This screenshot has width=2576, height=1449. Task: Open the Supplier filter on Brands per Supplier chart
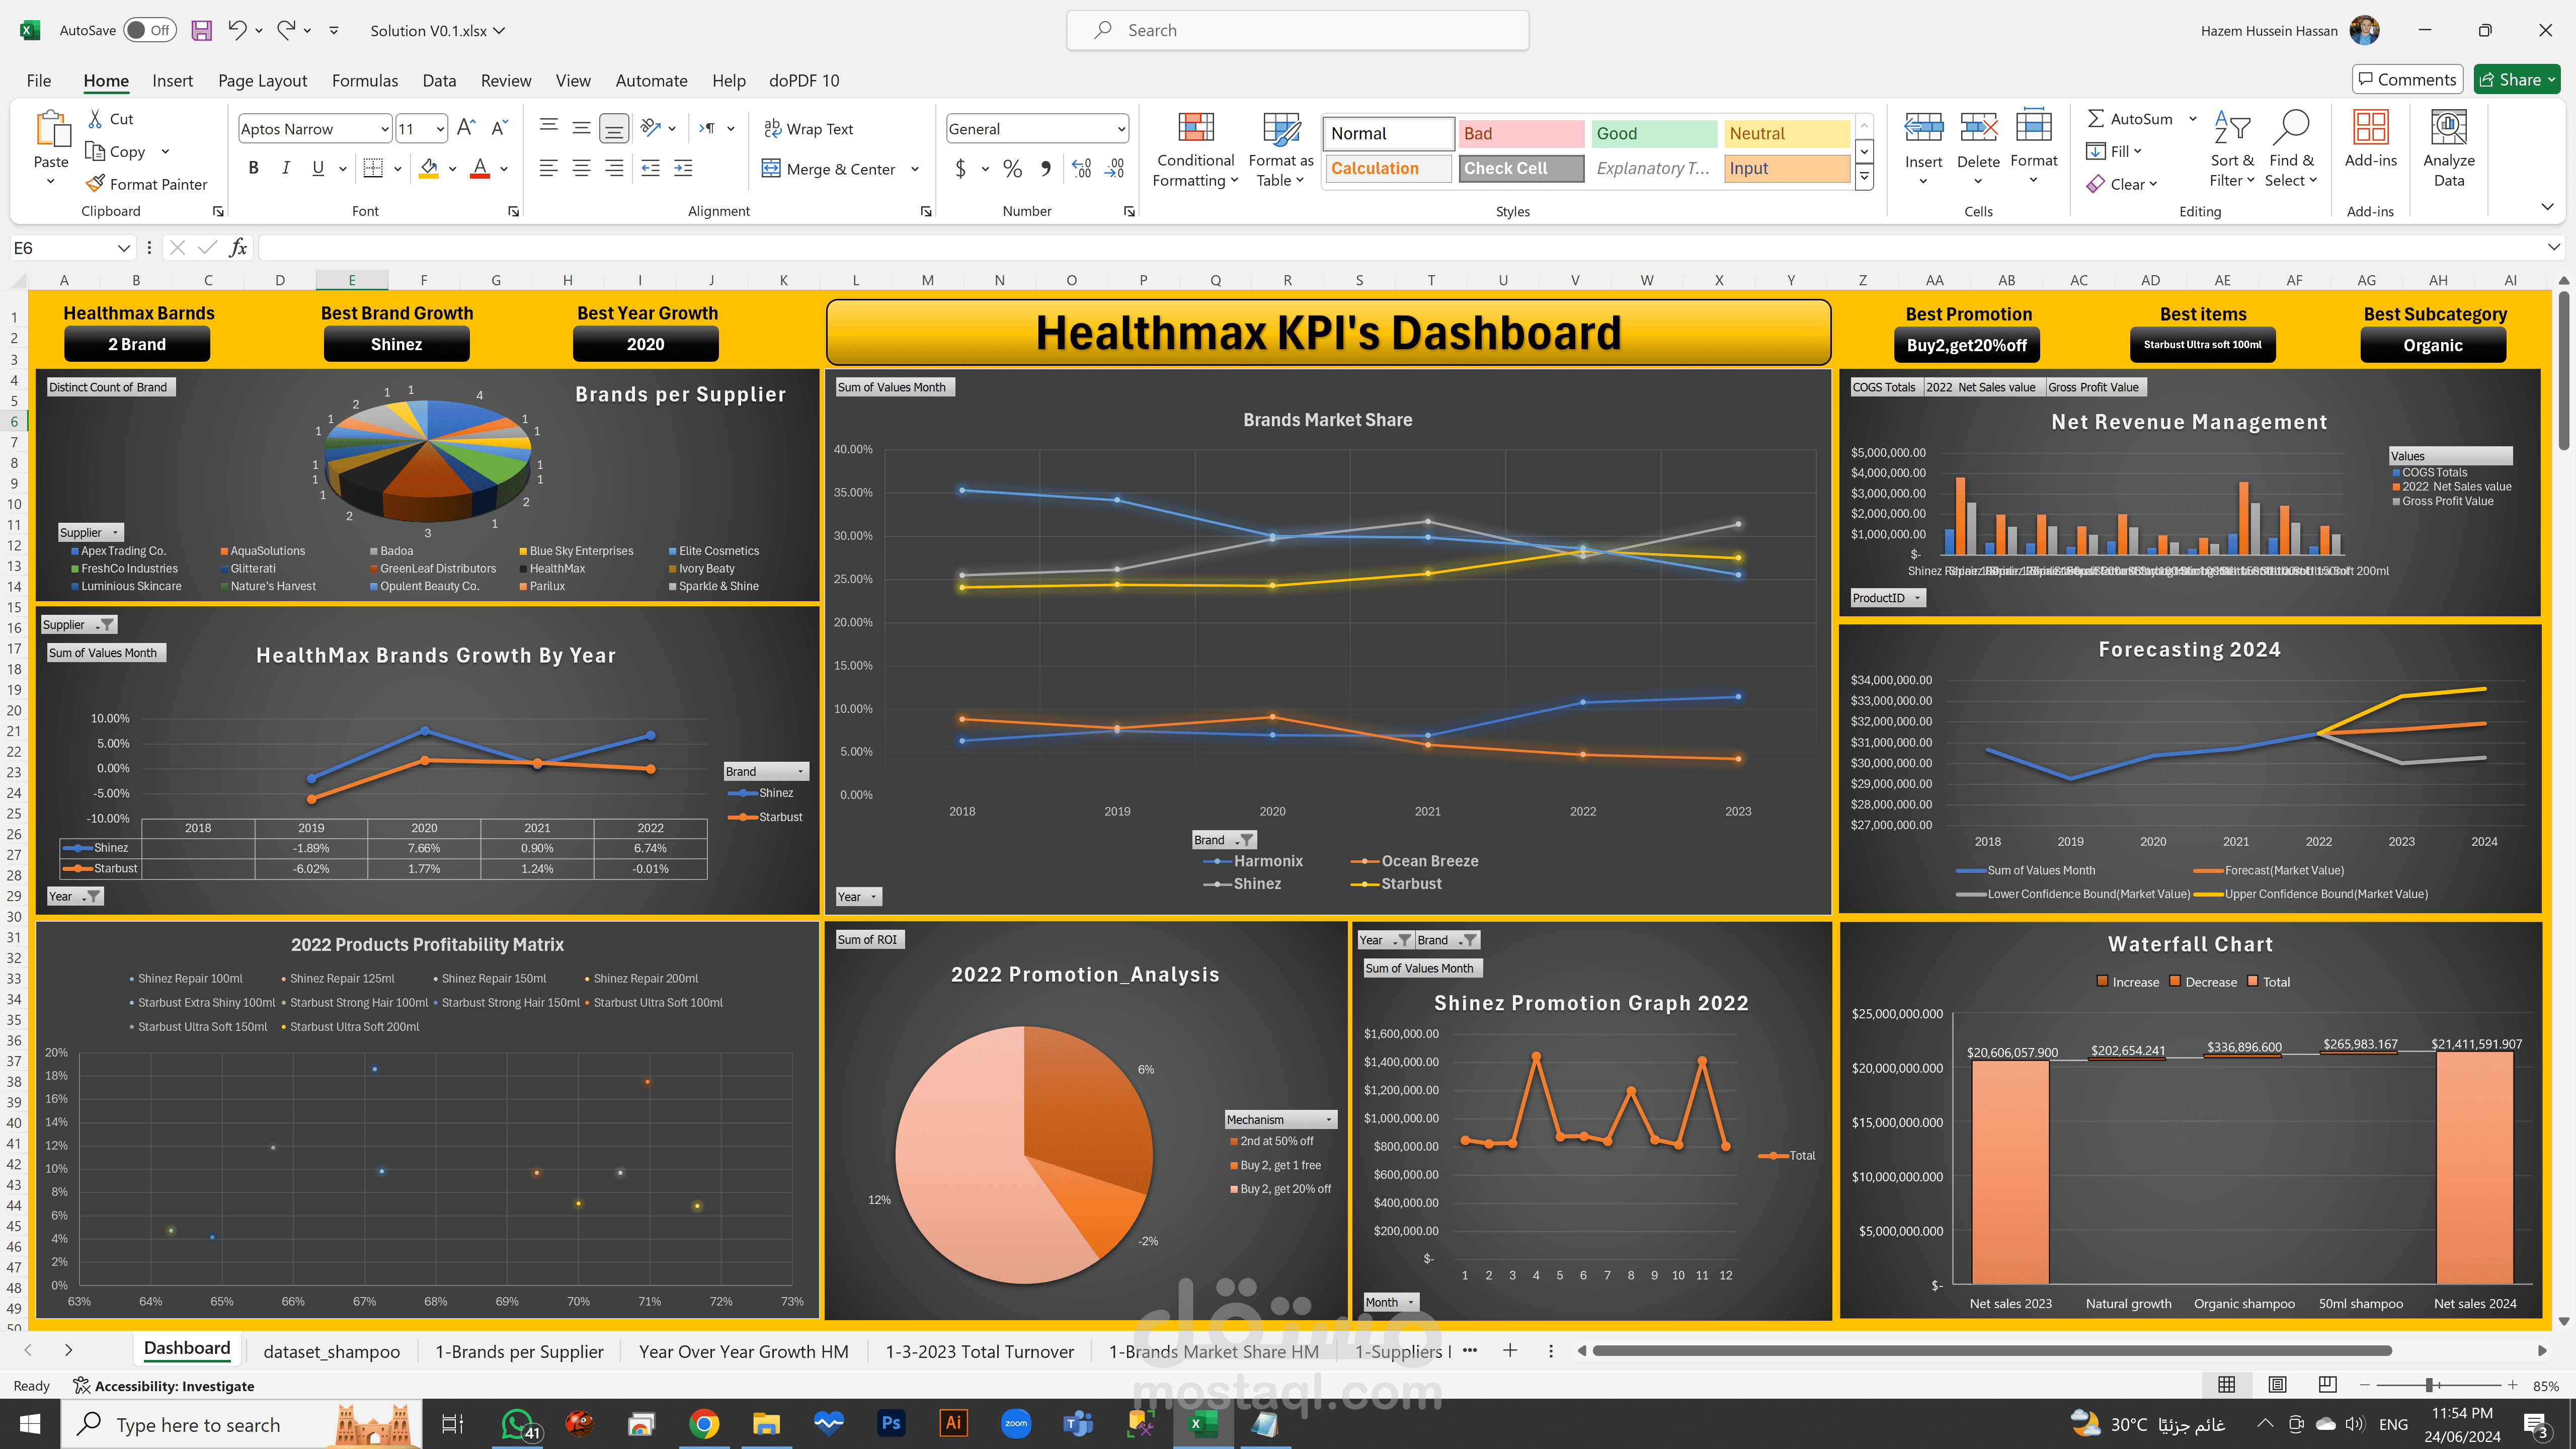90,532
